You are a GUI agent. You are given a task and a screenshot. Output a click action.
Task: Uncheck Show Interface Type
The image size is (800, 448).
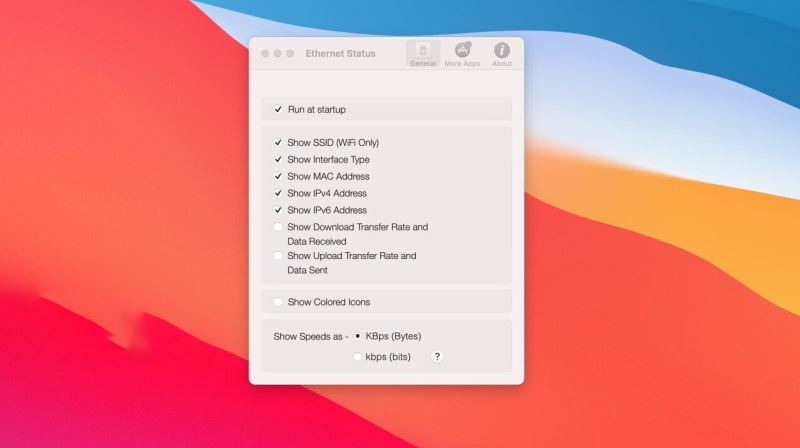click(x=278, y=159)
